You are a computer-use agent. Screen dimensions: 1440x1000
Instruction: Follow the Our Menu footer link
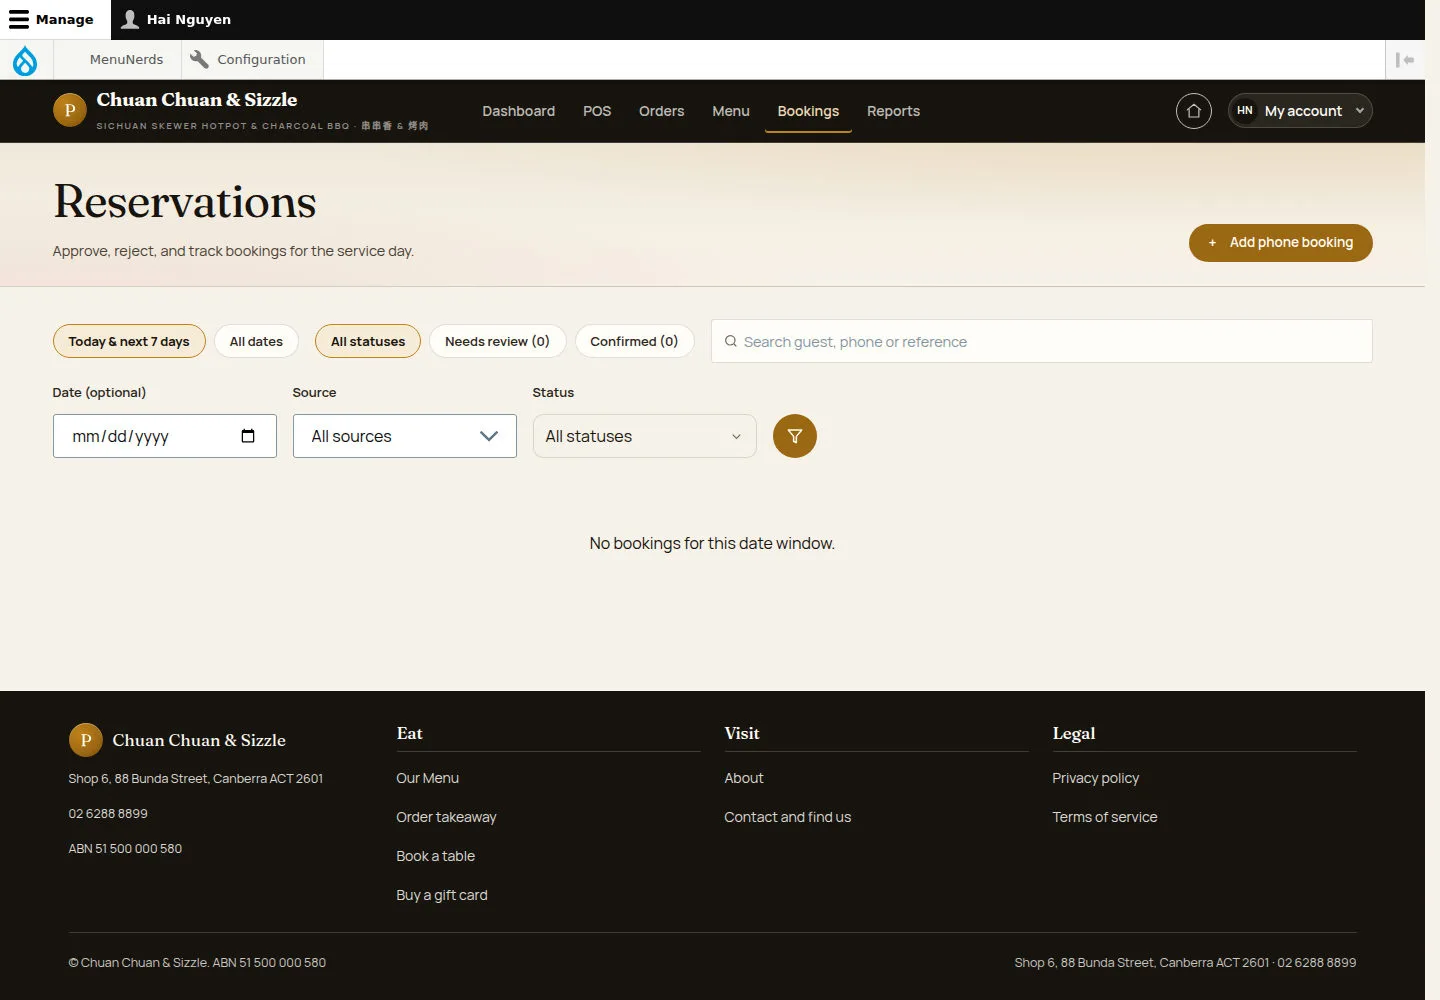(x=427, y=778)
